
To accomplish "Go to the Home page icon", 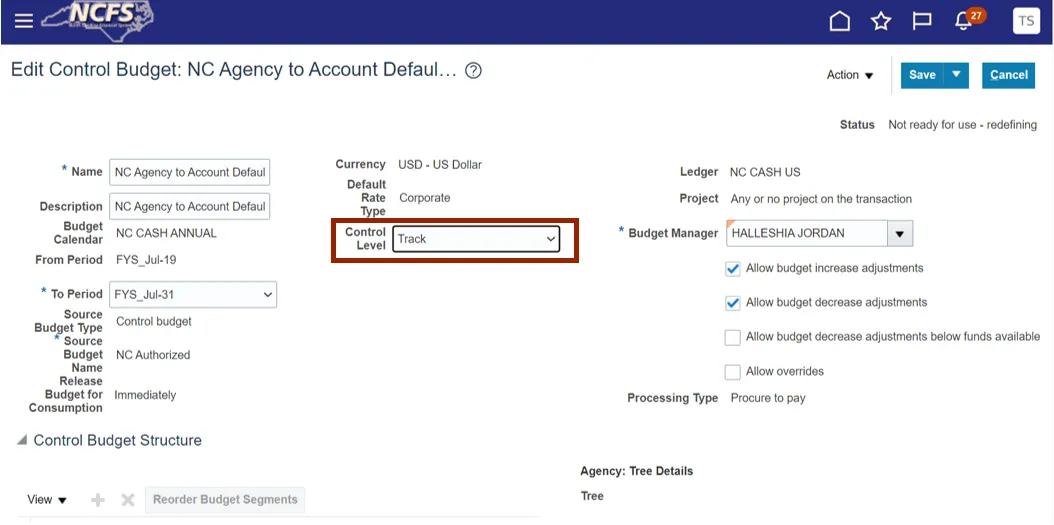I will coord(840,21).
